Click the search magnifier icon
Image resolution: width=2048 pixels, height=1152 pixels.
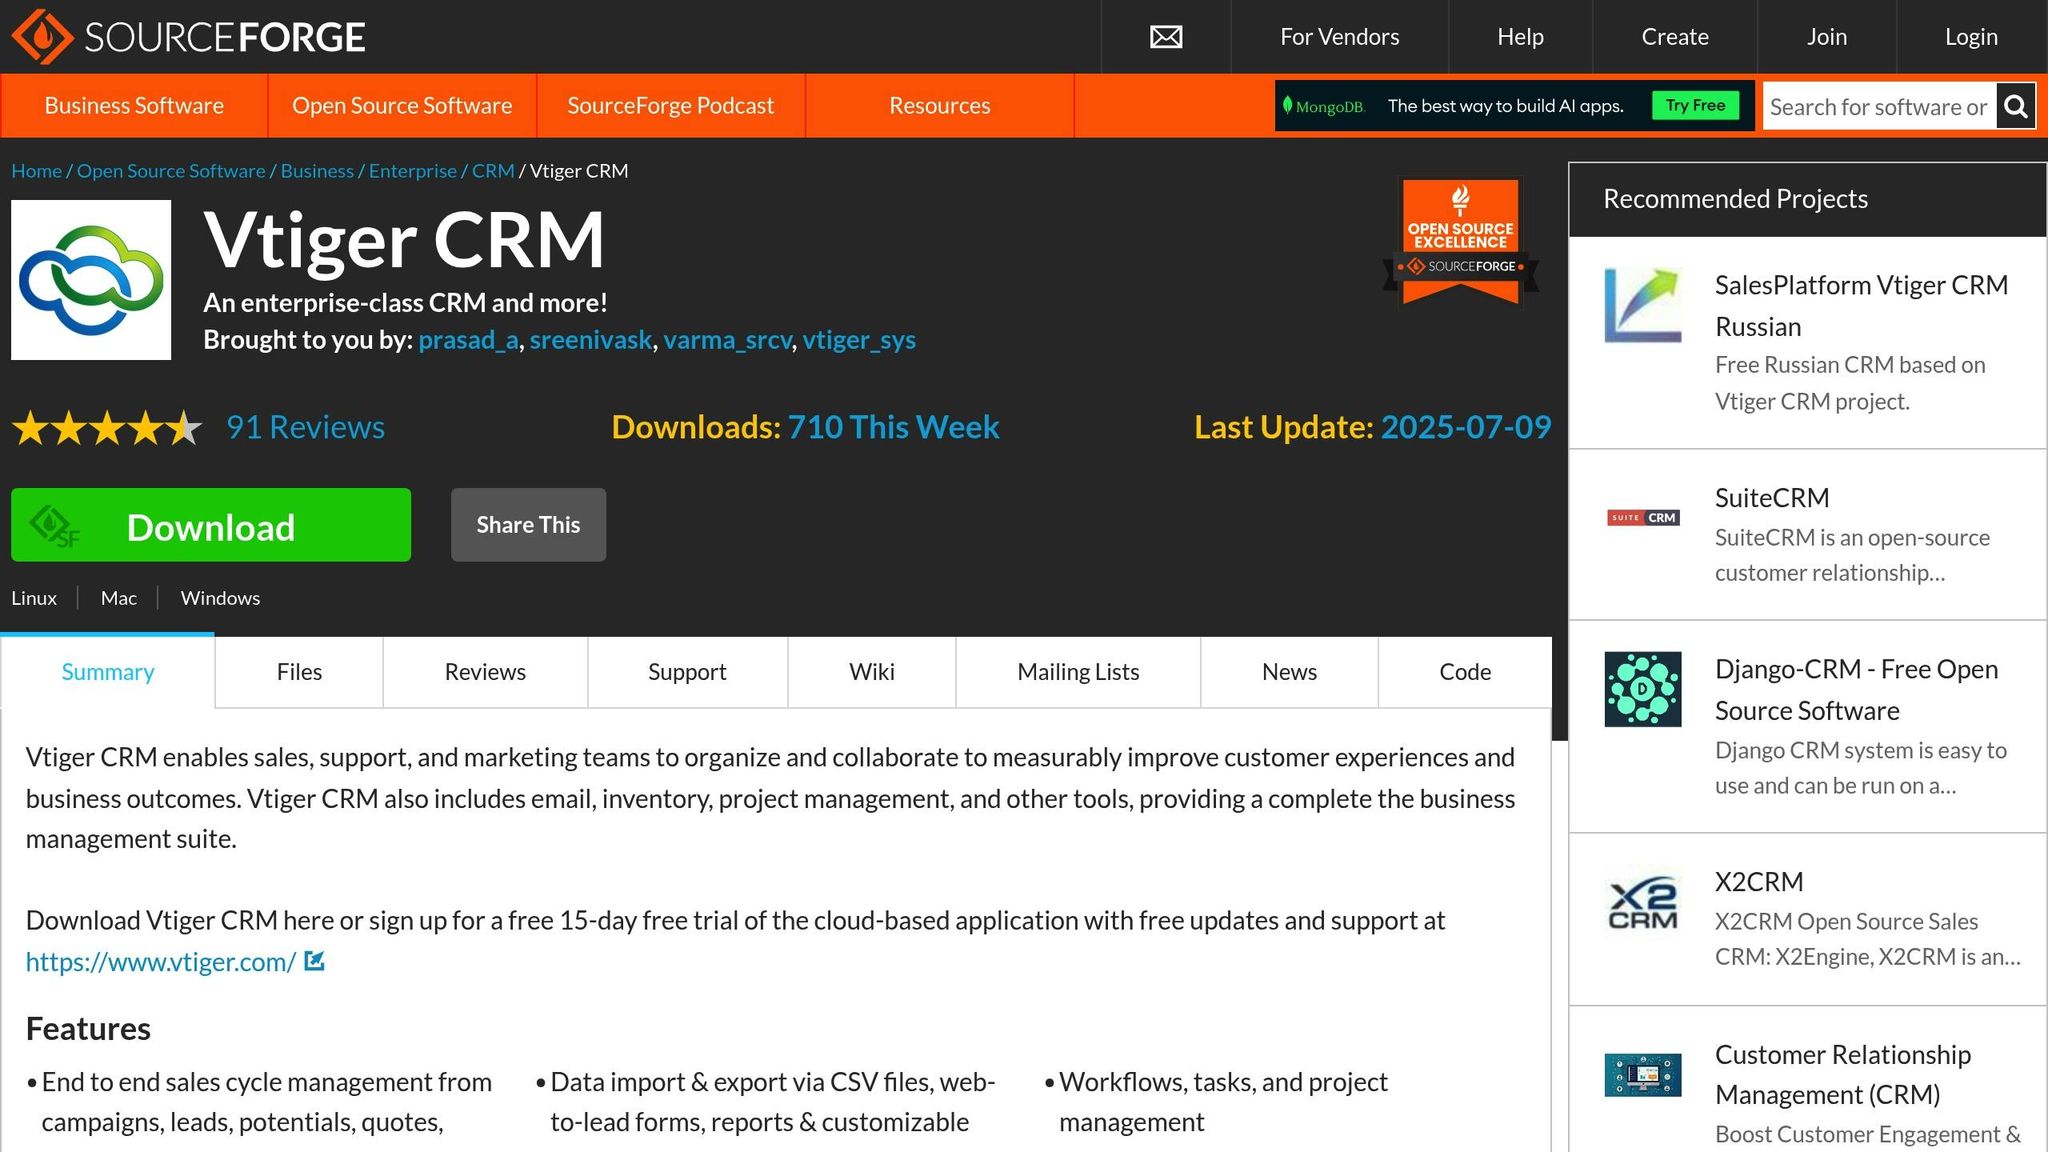(2016, 105)
